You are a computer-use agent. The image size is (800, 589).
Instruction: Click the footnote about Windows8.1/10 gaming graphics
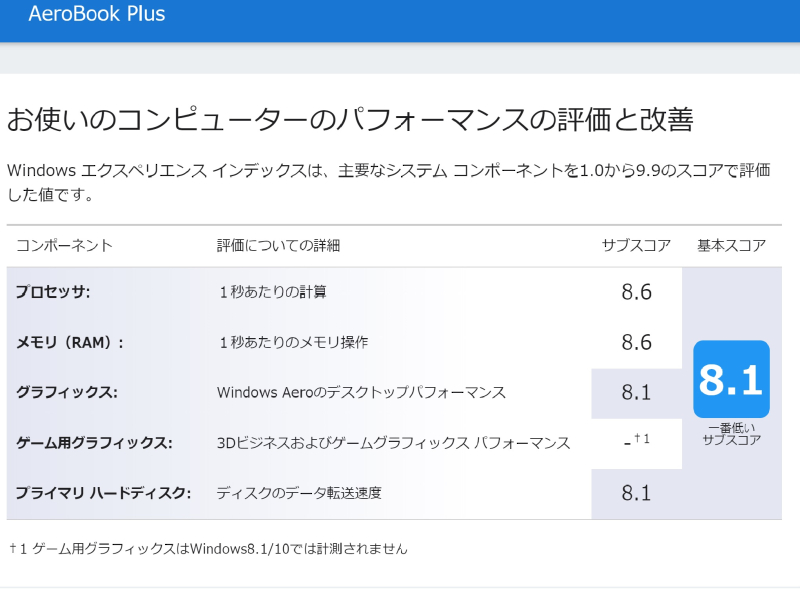point(209,549)
